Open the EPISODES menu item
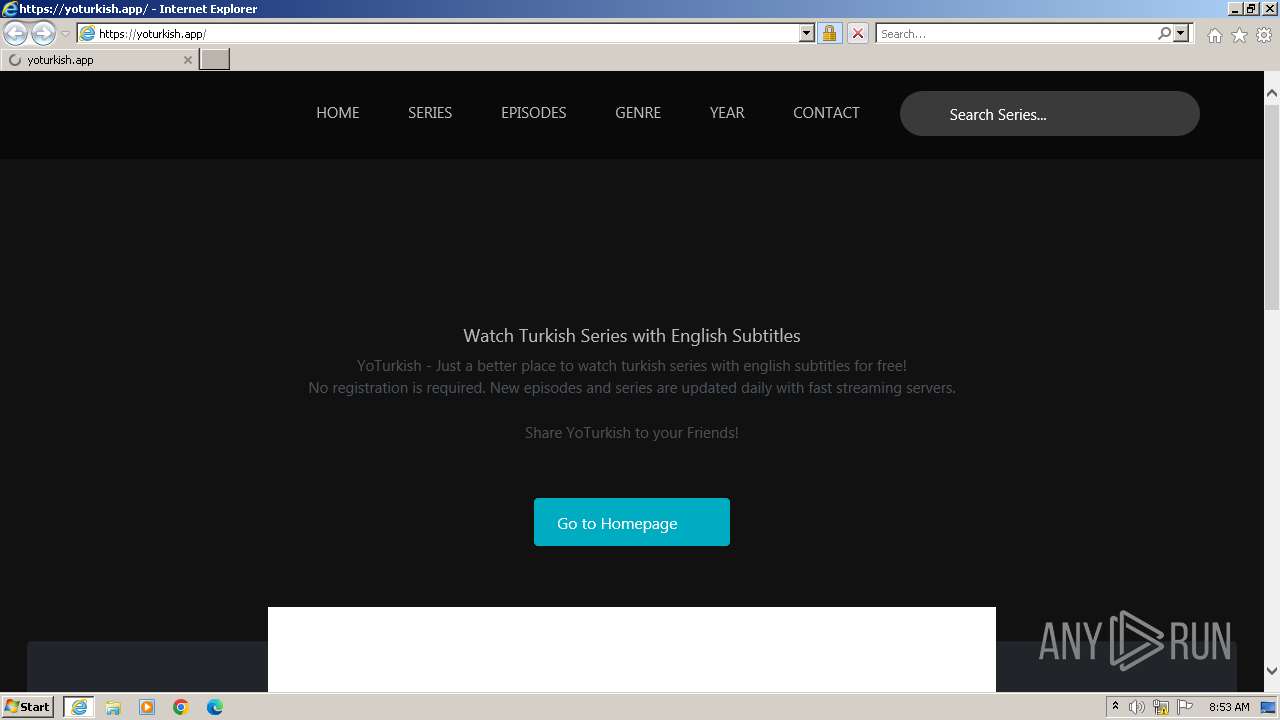 [x=534, y=113]
